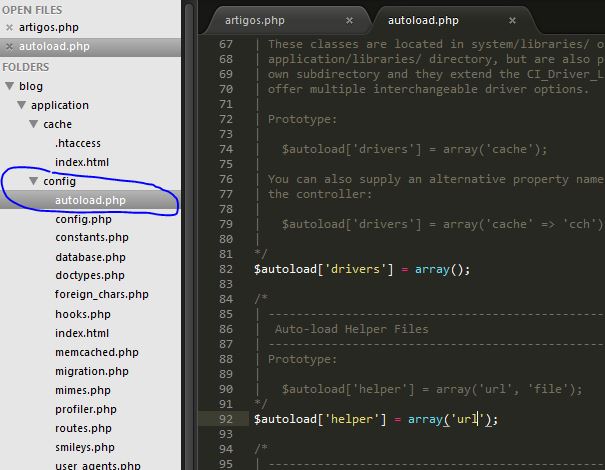
Task: Open memcached.php in the sidebar
Action: [x=96, y=352]
